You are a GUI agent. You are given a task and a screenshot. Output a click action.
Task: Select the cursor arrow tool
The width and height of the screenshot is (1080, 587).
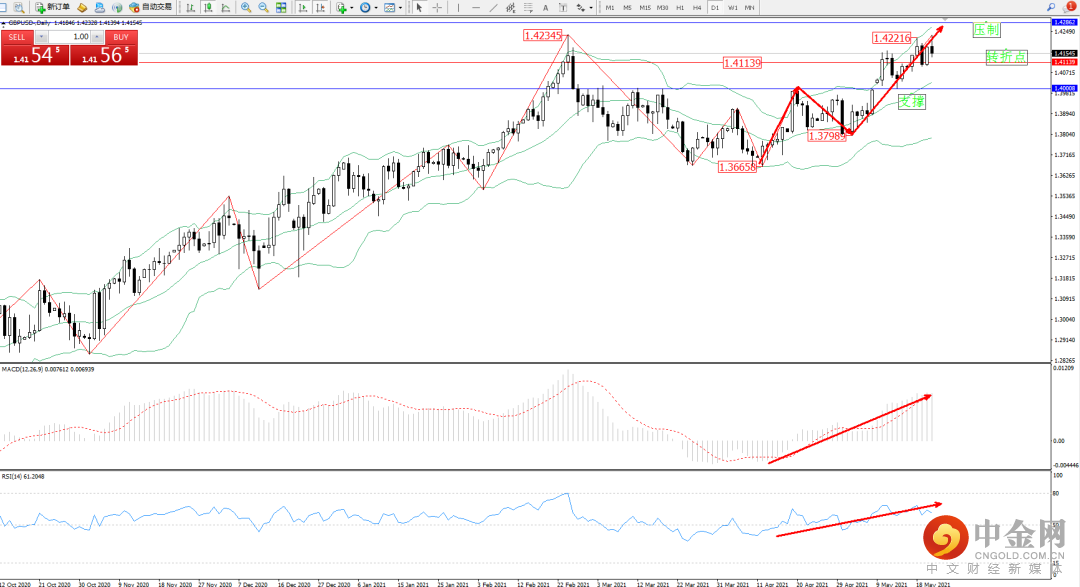(419, 8)
